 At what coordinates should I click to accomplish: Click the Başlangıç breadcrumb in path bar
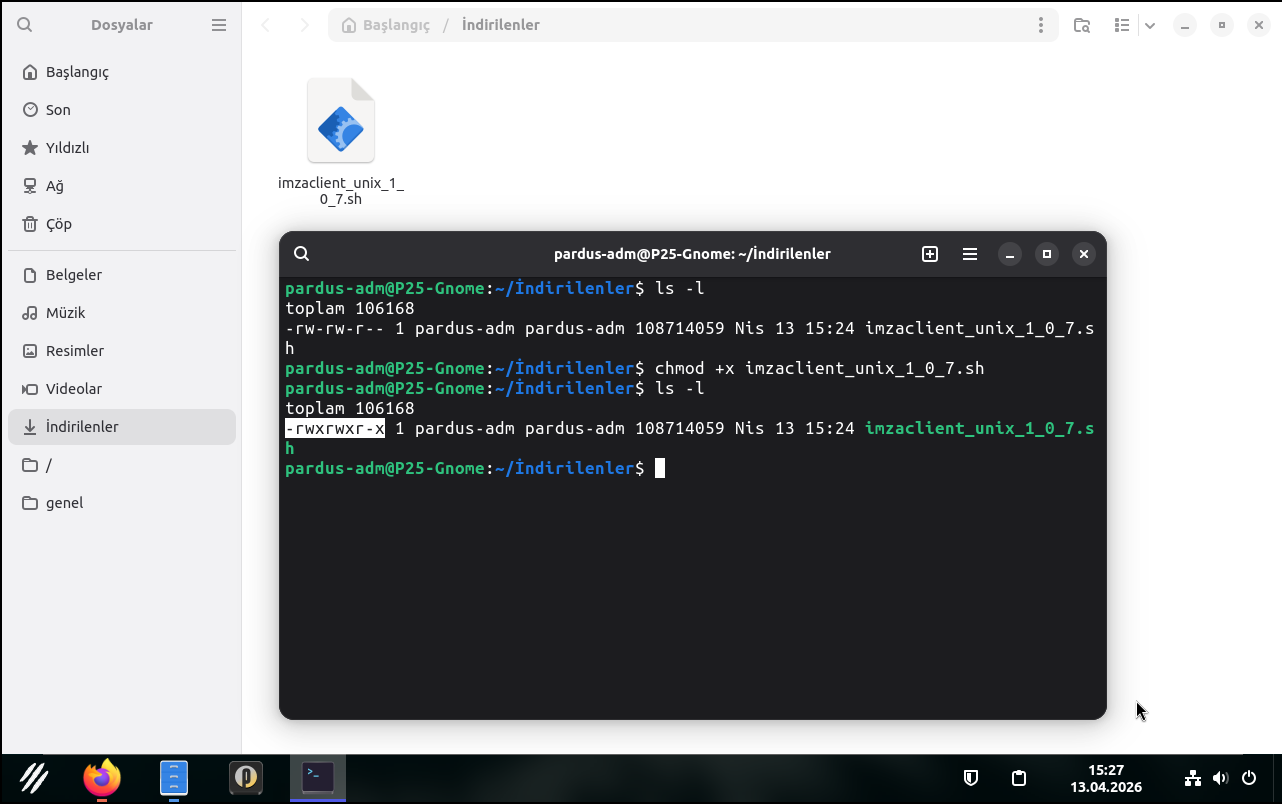click(x=386, y=25)
